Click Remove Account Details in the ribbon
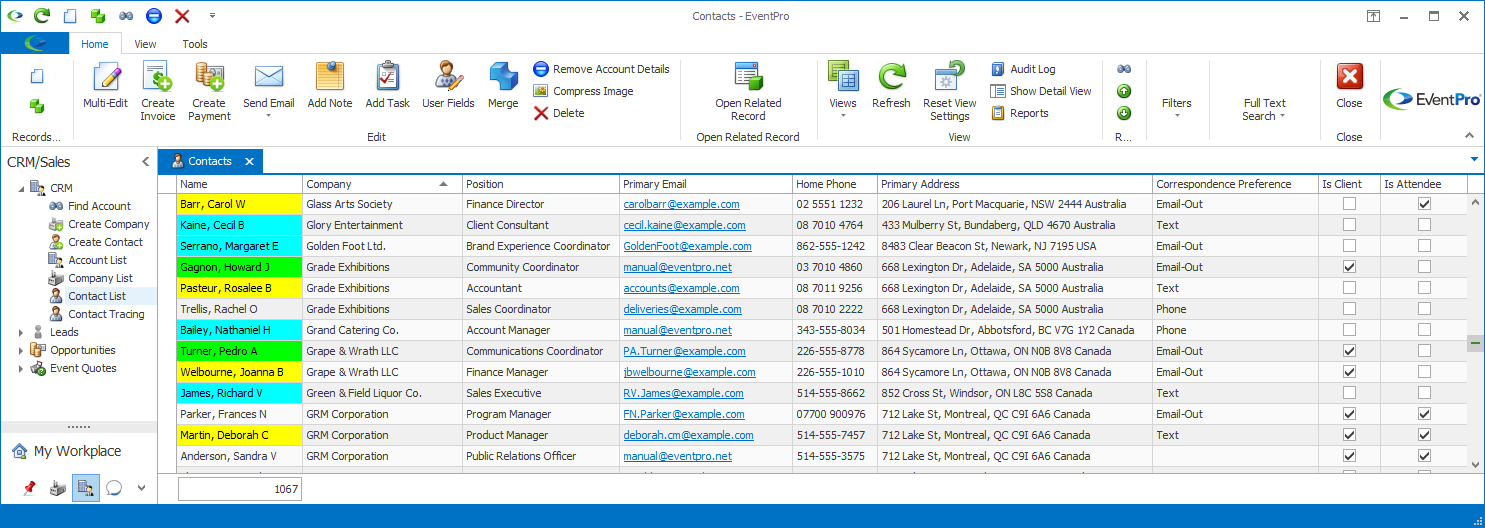Viewport: 1485px width, 528px height. [601, 69]
